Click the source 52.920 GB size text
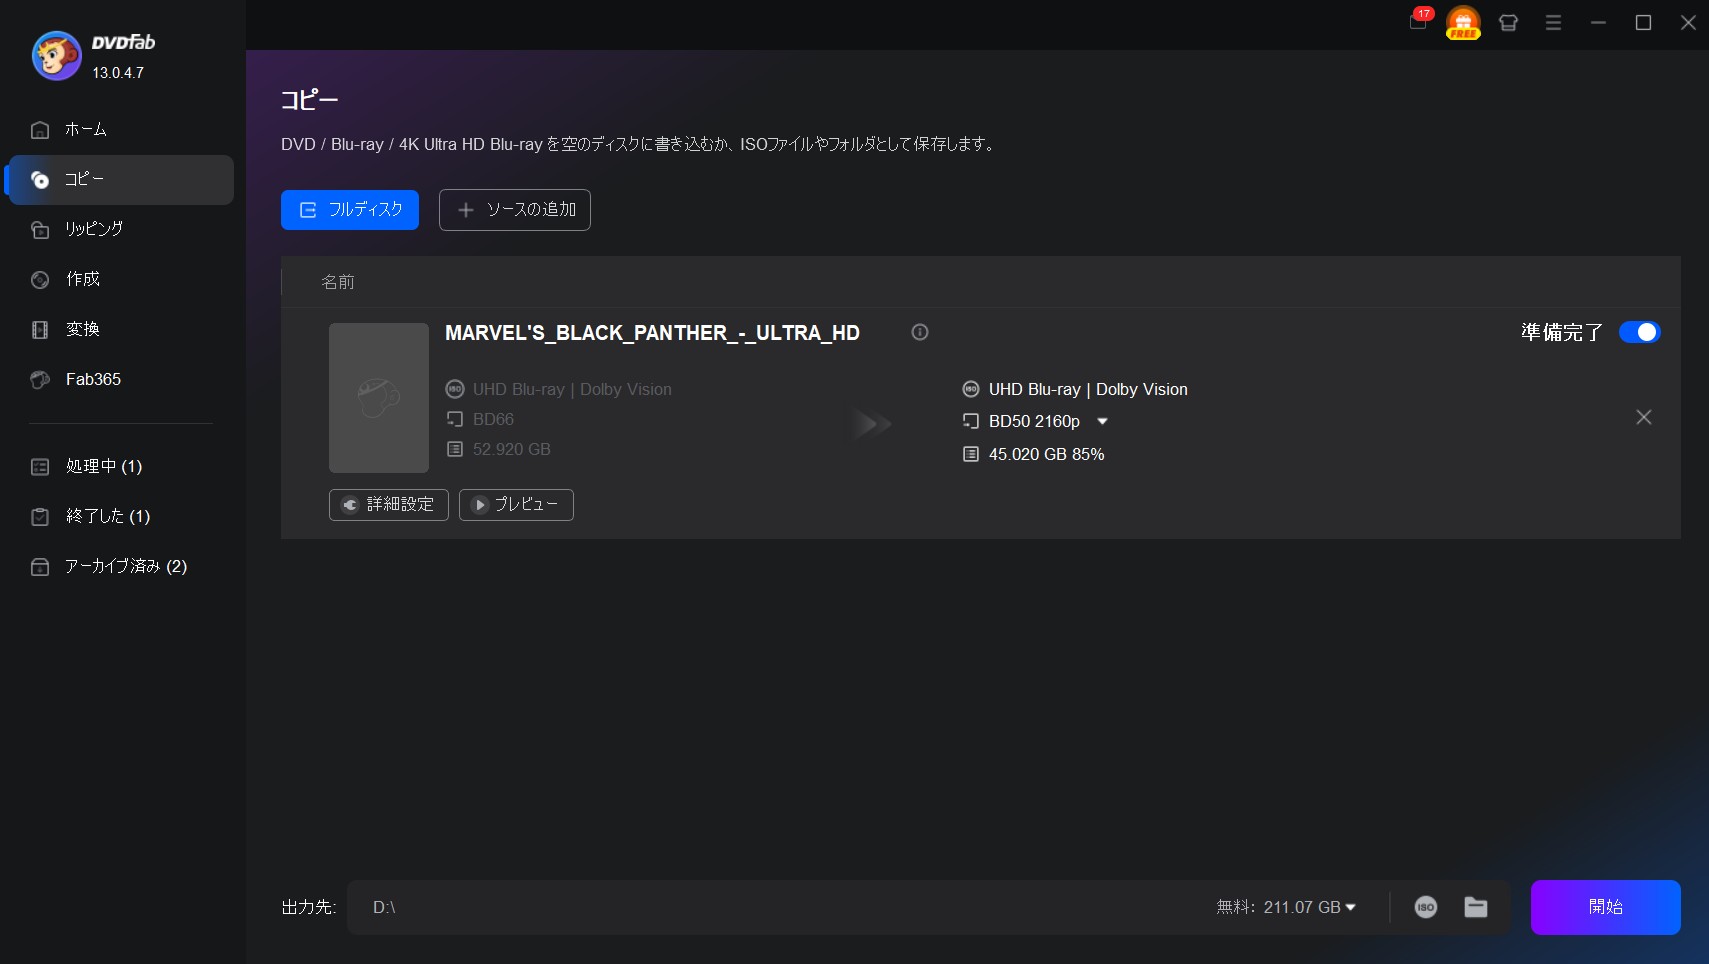The image size is (1709, 964). (512, 449)
